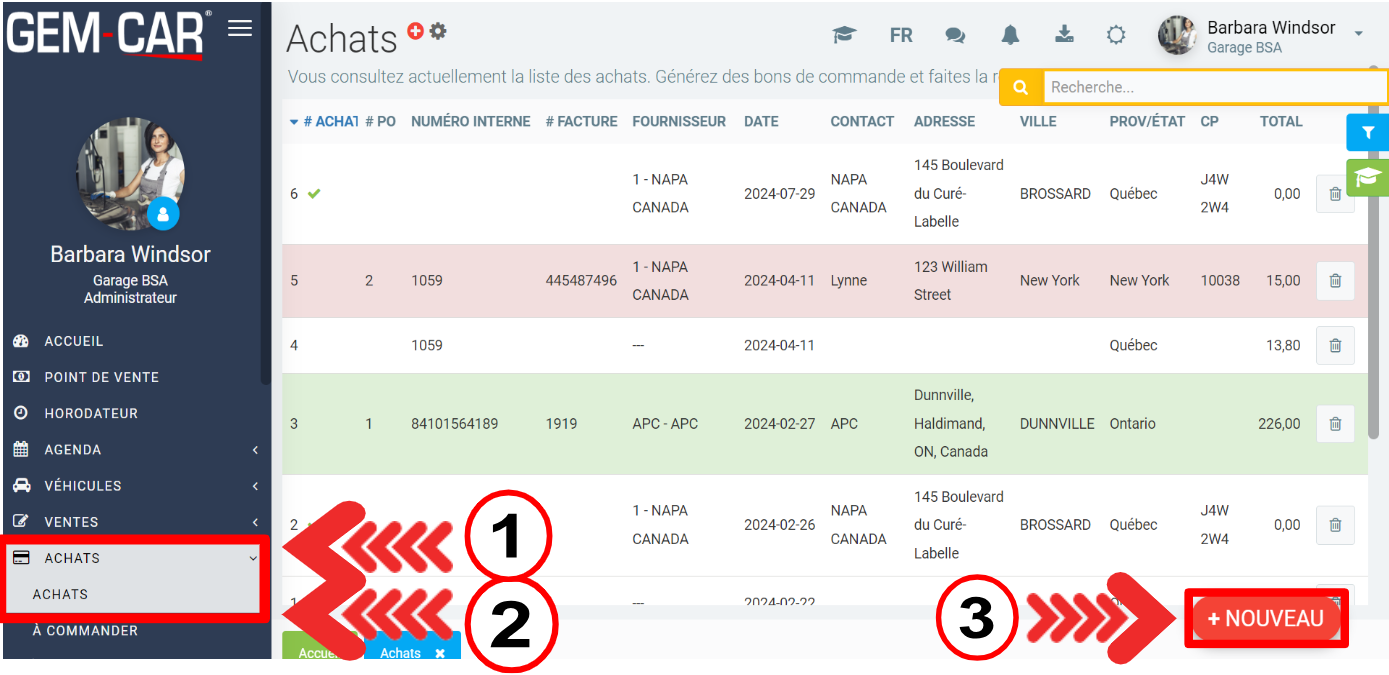The image size is (1389, 675).
Task: Click the green tutorial cap side button
Action: tap(1367, 178)
